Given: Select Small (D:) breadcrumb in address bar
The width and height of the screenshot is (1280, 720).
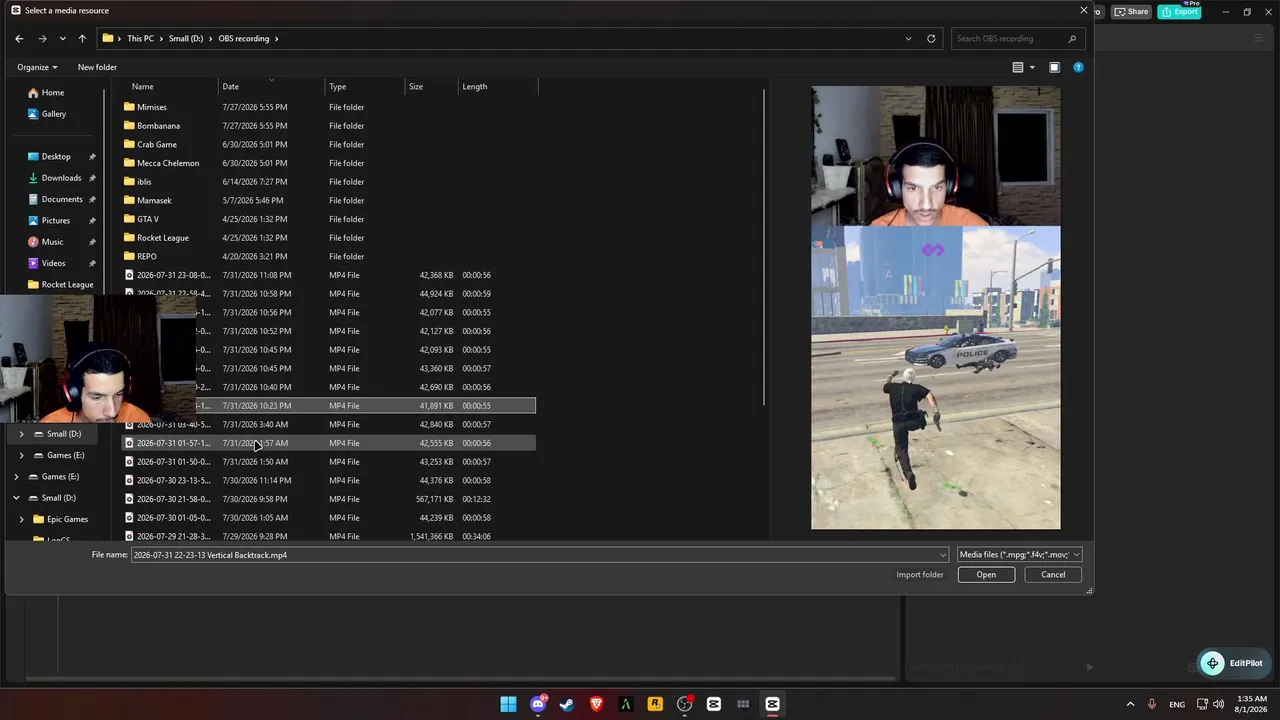Looking at the screenshot, I should [186, 39].
